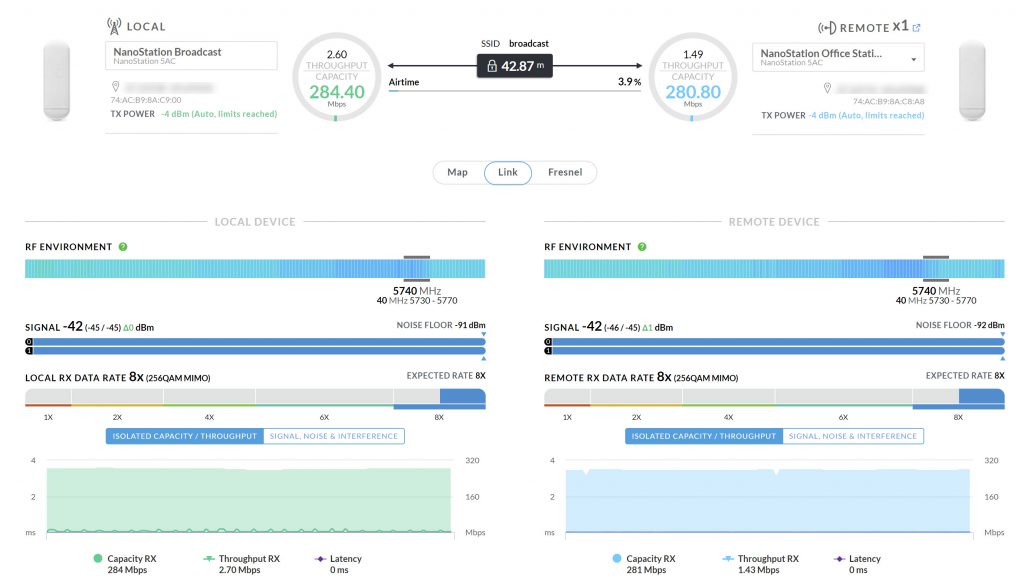This screenshot has width=1024, height=585.
Task: Click remote MAC address 74:AC:B9:8A:C8:A8
Action: 889,101
